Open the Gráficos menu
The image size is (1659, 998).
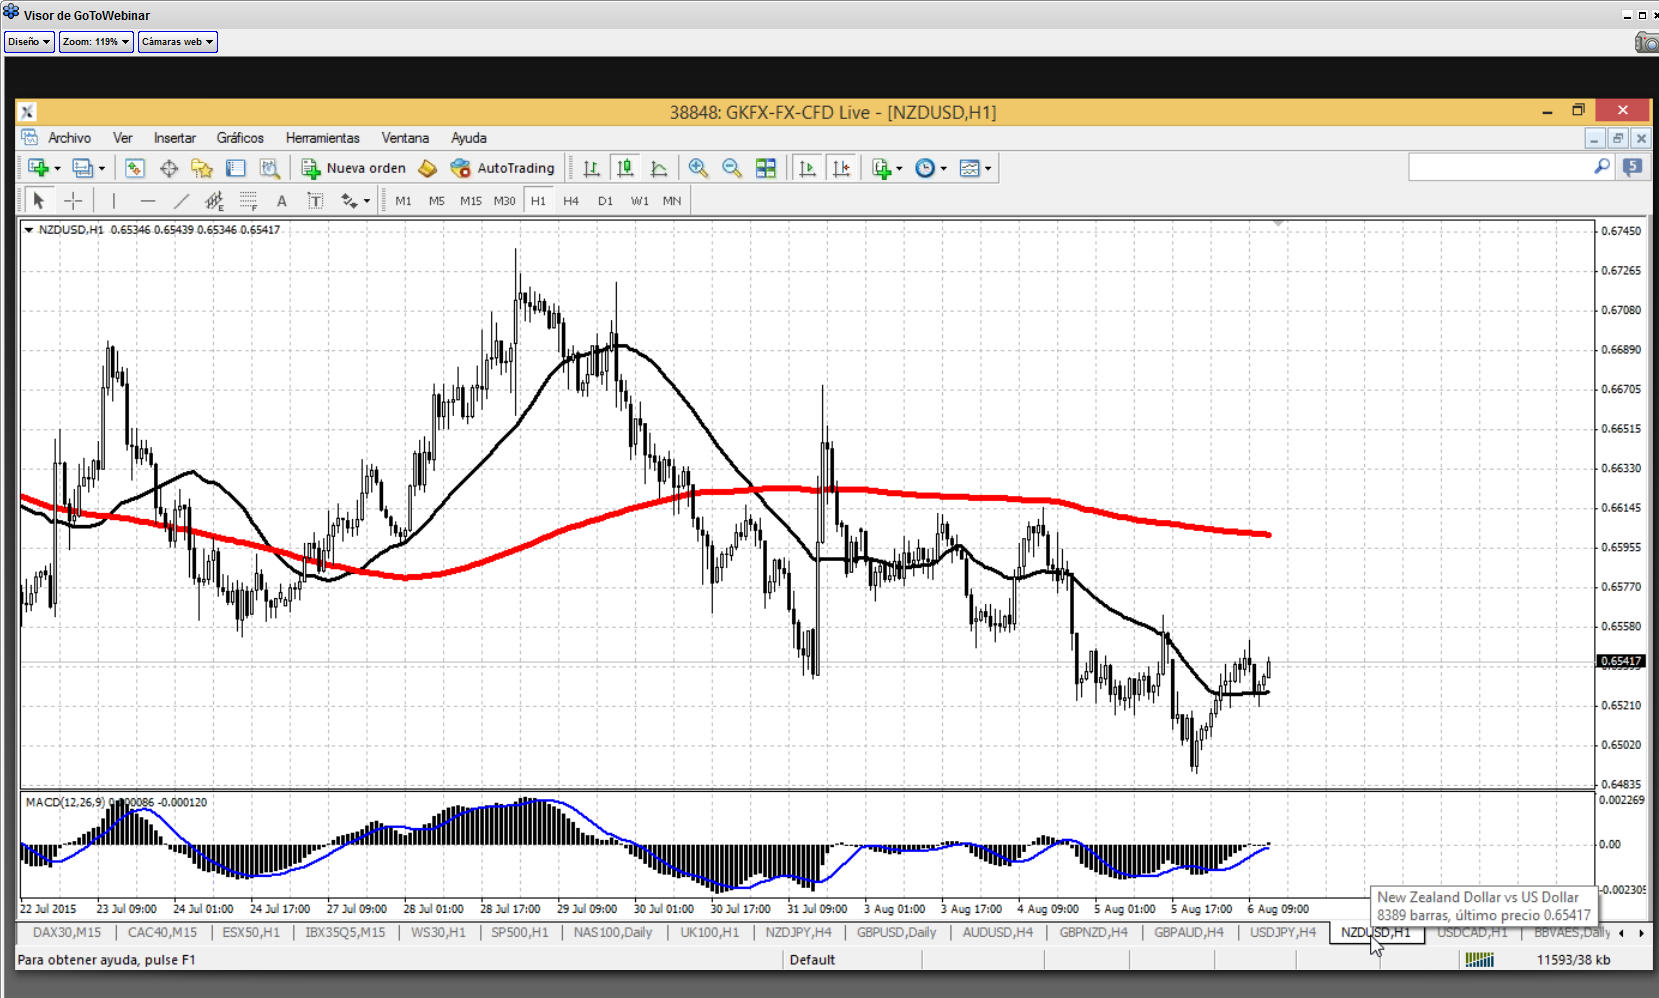[x=240, y=138]
